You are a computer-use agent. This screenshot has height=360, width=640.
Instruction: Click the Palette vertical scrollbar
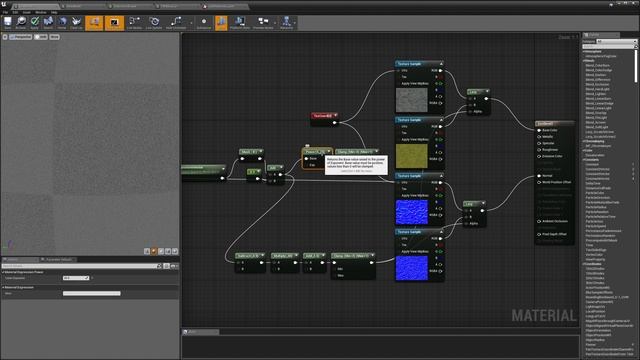click(637, 65)
